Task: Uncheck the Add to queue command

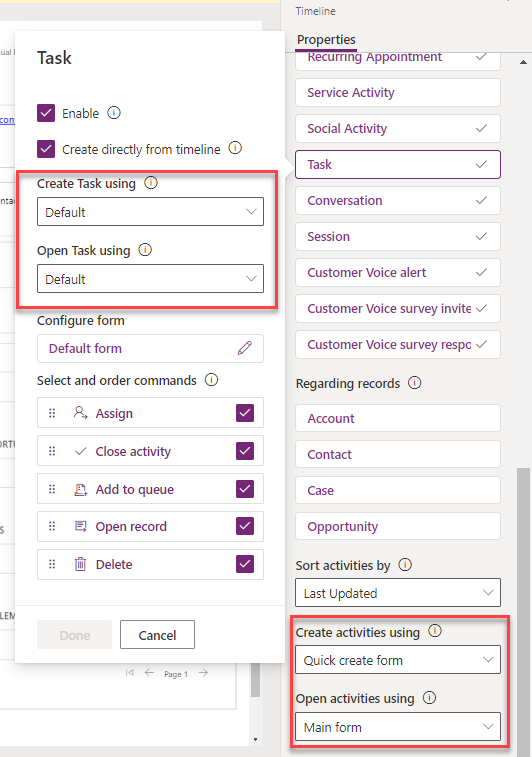Action: pos(245,489)
